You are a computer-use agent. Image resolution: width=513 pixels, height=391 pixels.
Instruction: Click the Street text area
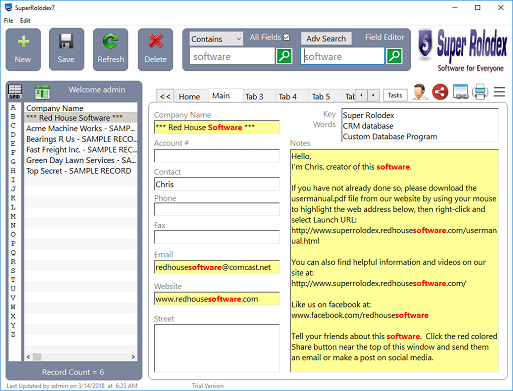point(217,348)
